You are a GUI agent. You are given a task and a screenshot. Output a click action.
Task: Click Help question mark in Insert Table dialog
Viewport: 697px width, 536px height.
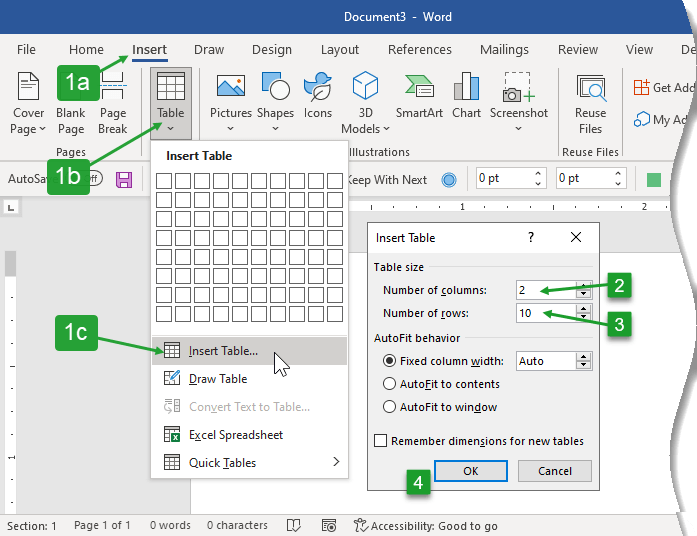pos(531,237)
